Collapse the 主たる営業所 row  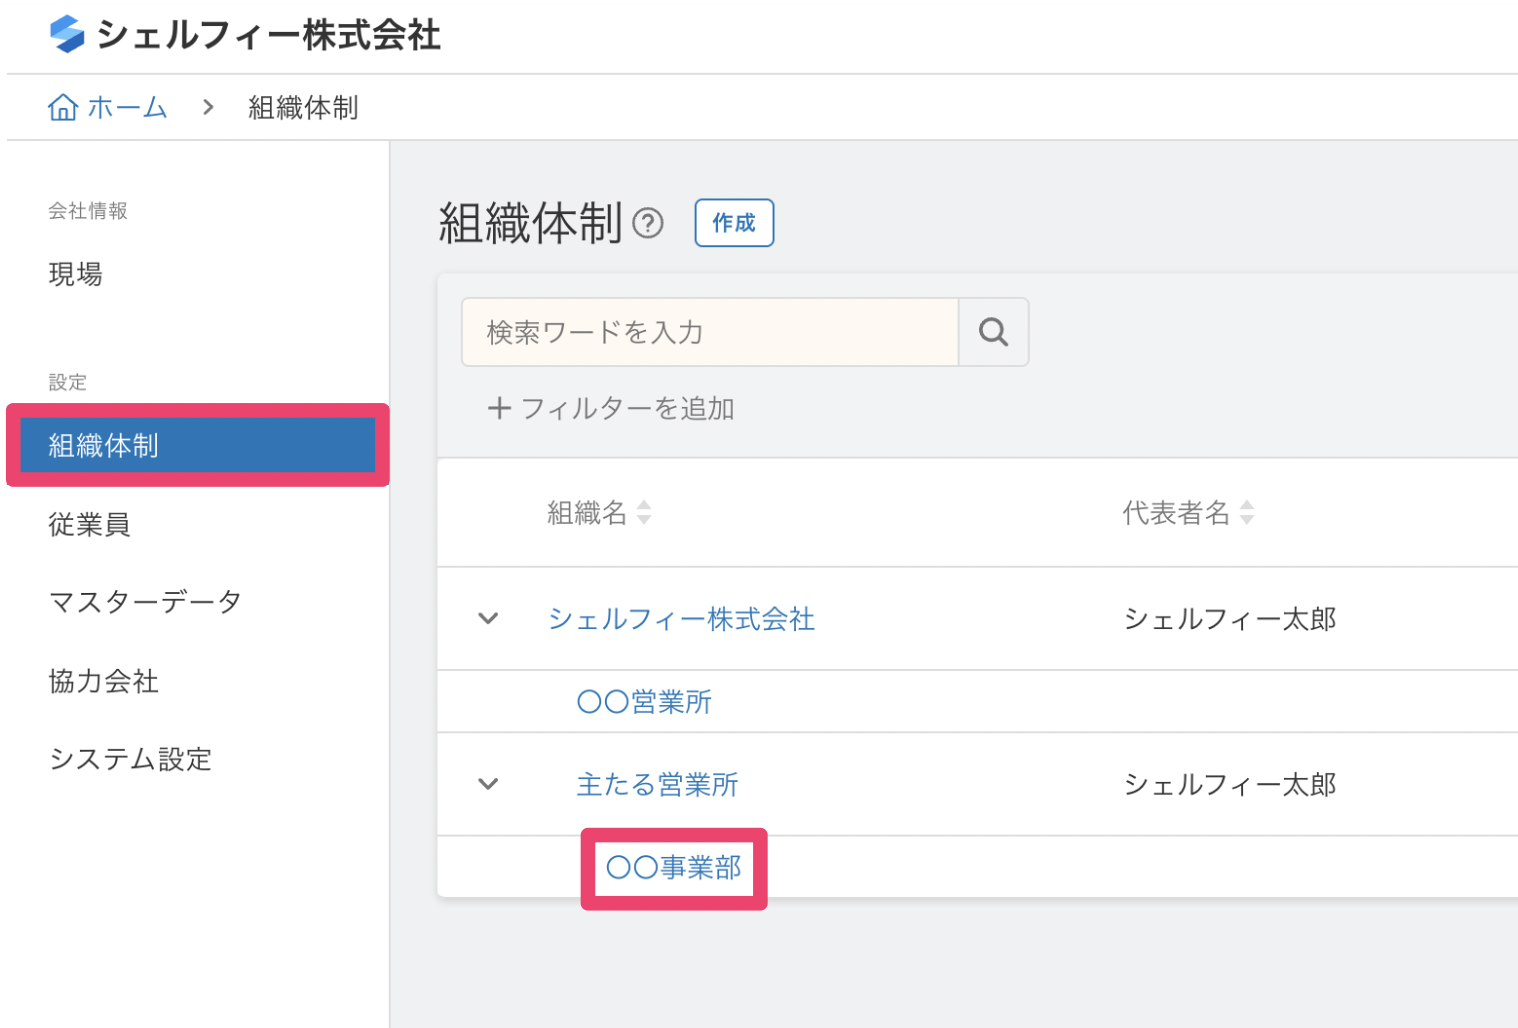pyautogui.click(x=488, y=784)
